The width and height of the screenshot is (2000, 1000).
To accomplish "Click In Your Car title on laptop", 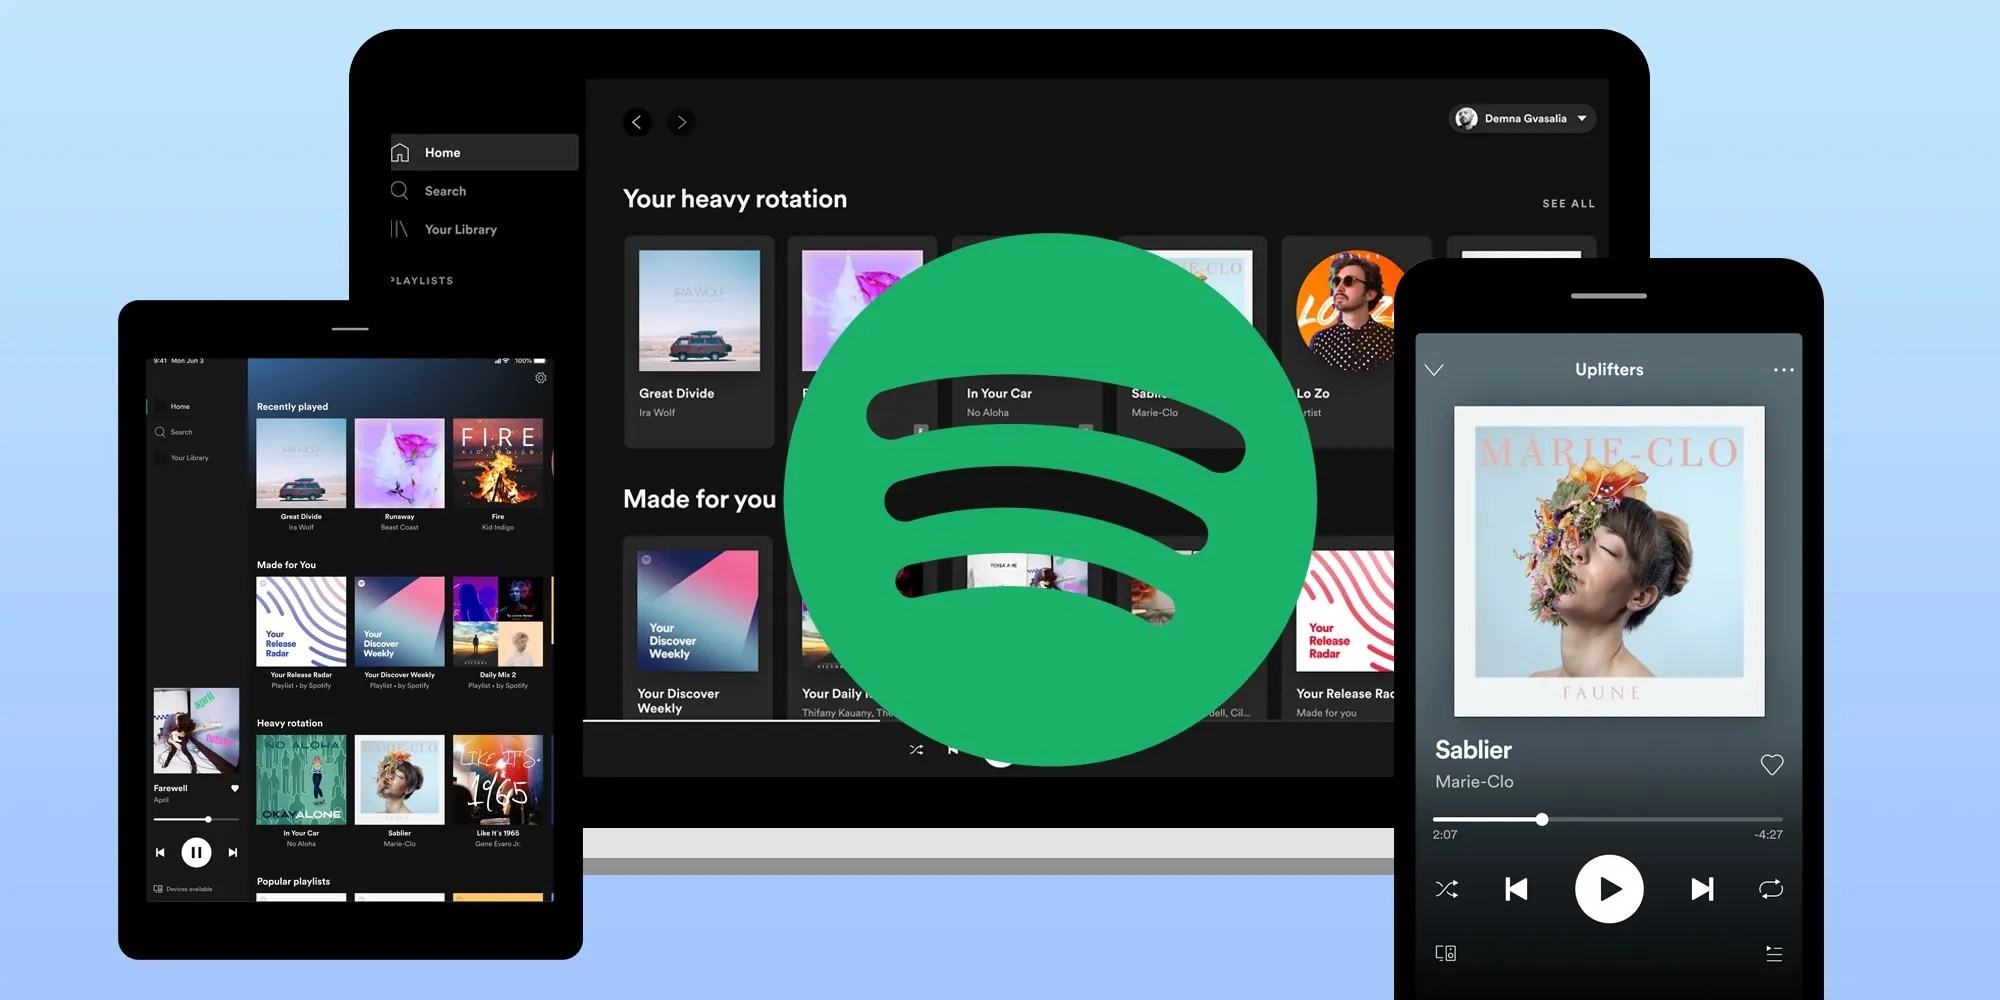I will click(x=999, y=394).
